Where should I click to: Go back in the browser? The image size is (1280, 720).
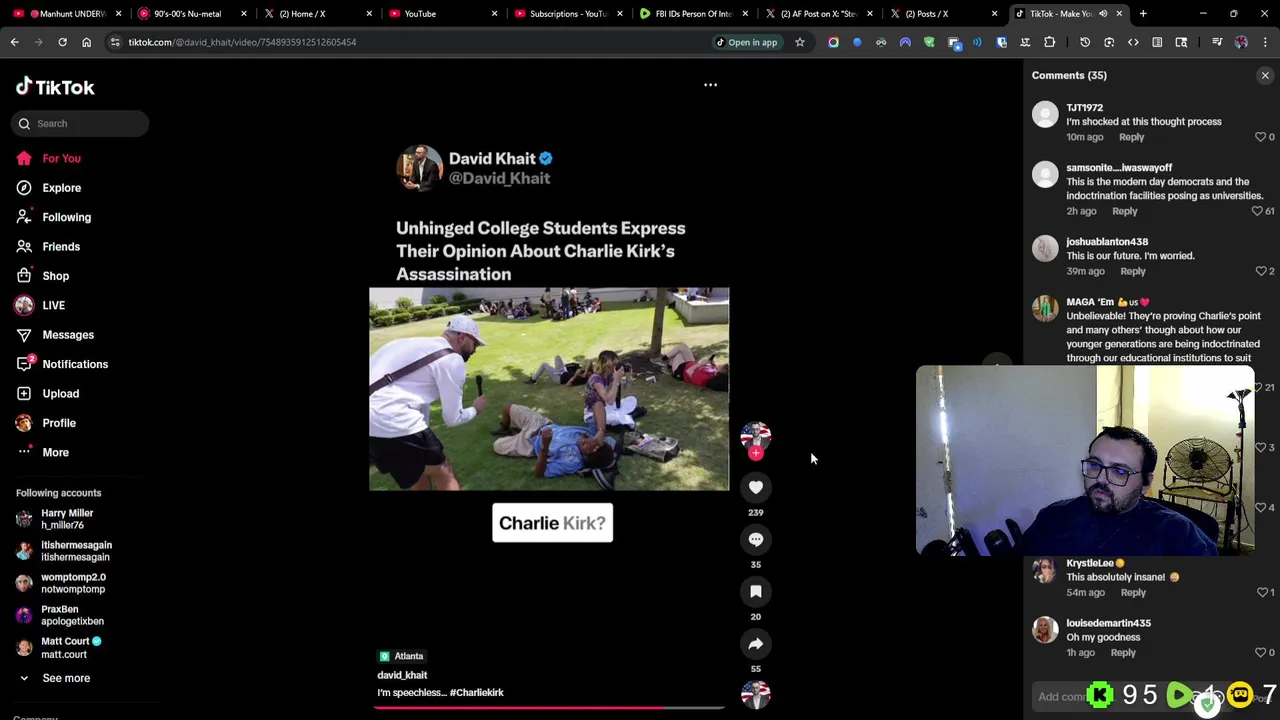click(14, 42)
